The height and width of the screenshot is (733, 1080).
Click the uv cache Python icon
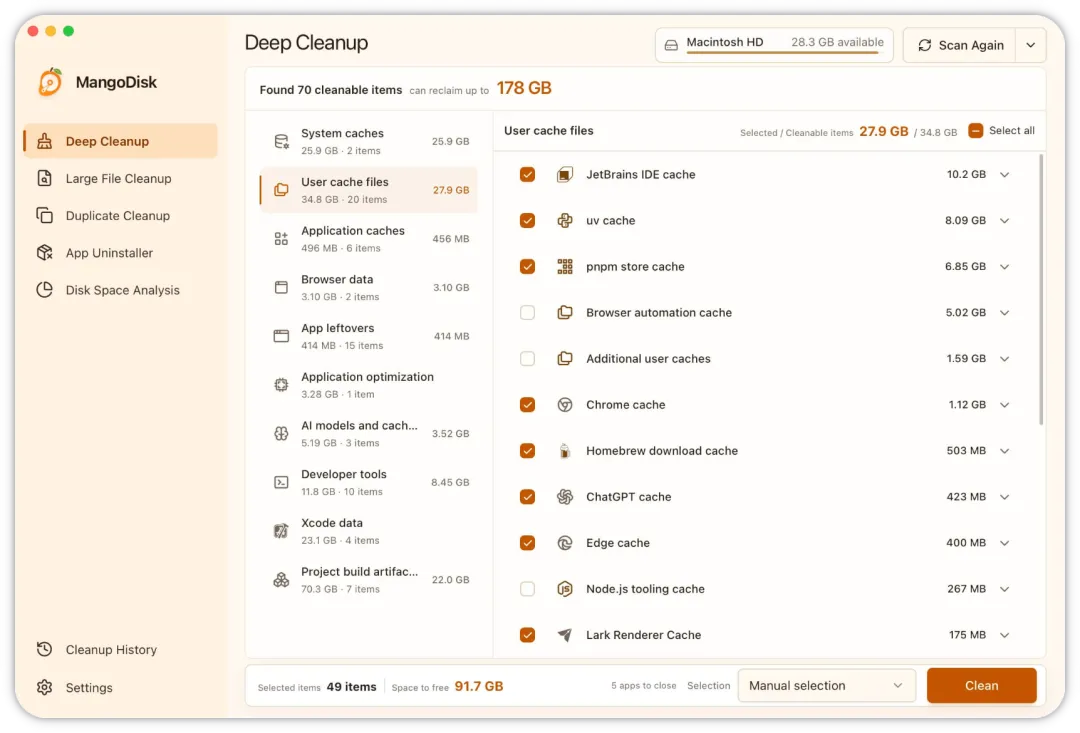tap(565, 220)
